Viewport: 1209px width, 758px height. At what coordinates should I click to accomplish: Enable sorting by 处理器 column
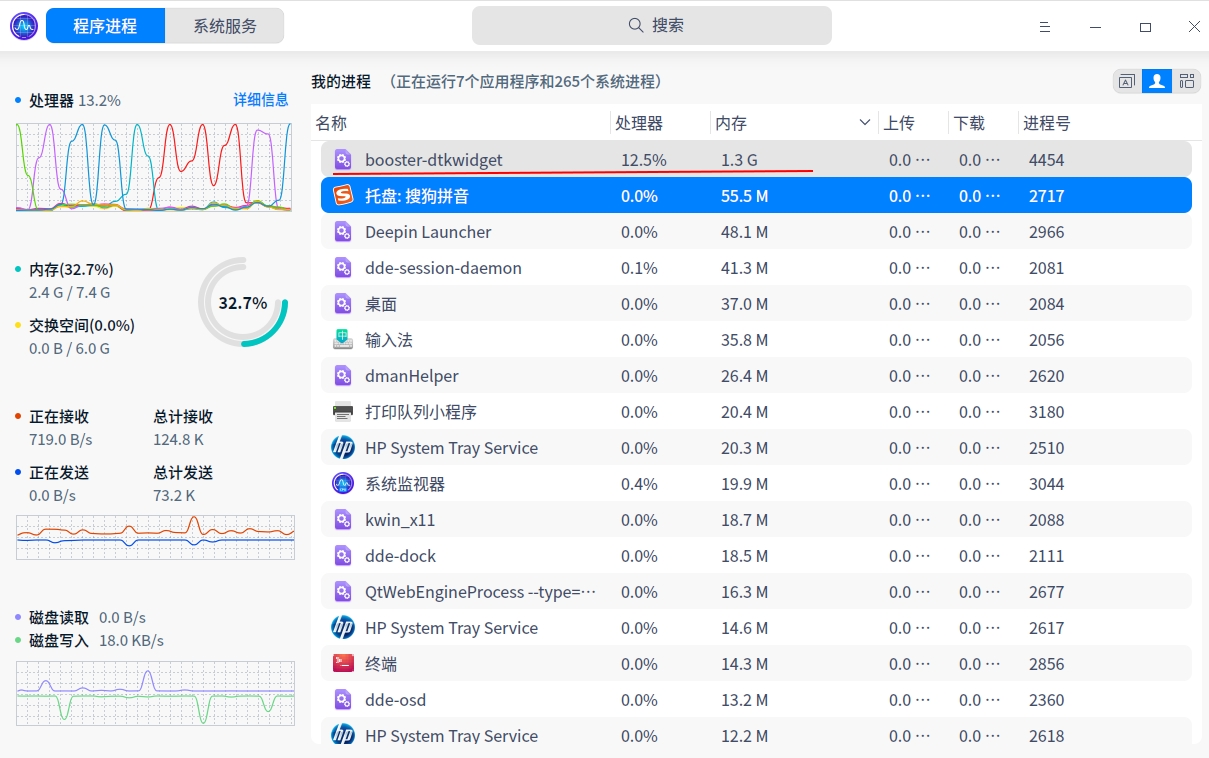[640, 122]
